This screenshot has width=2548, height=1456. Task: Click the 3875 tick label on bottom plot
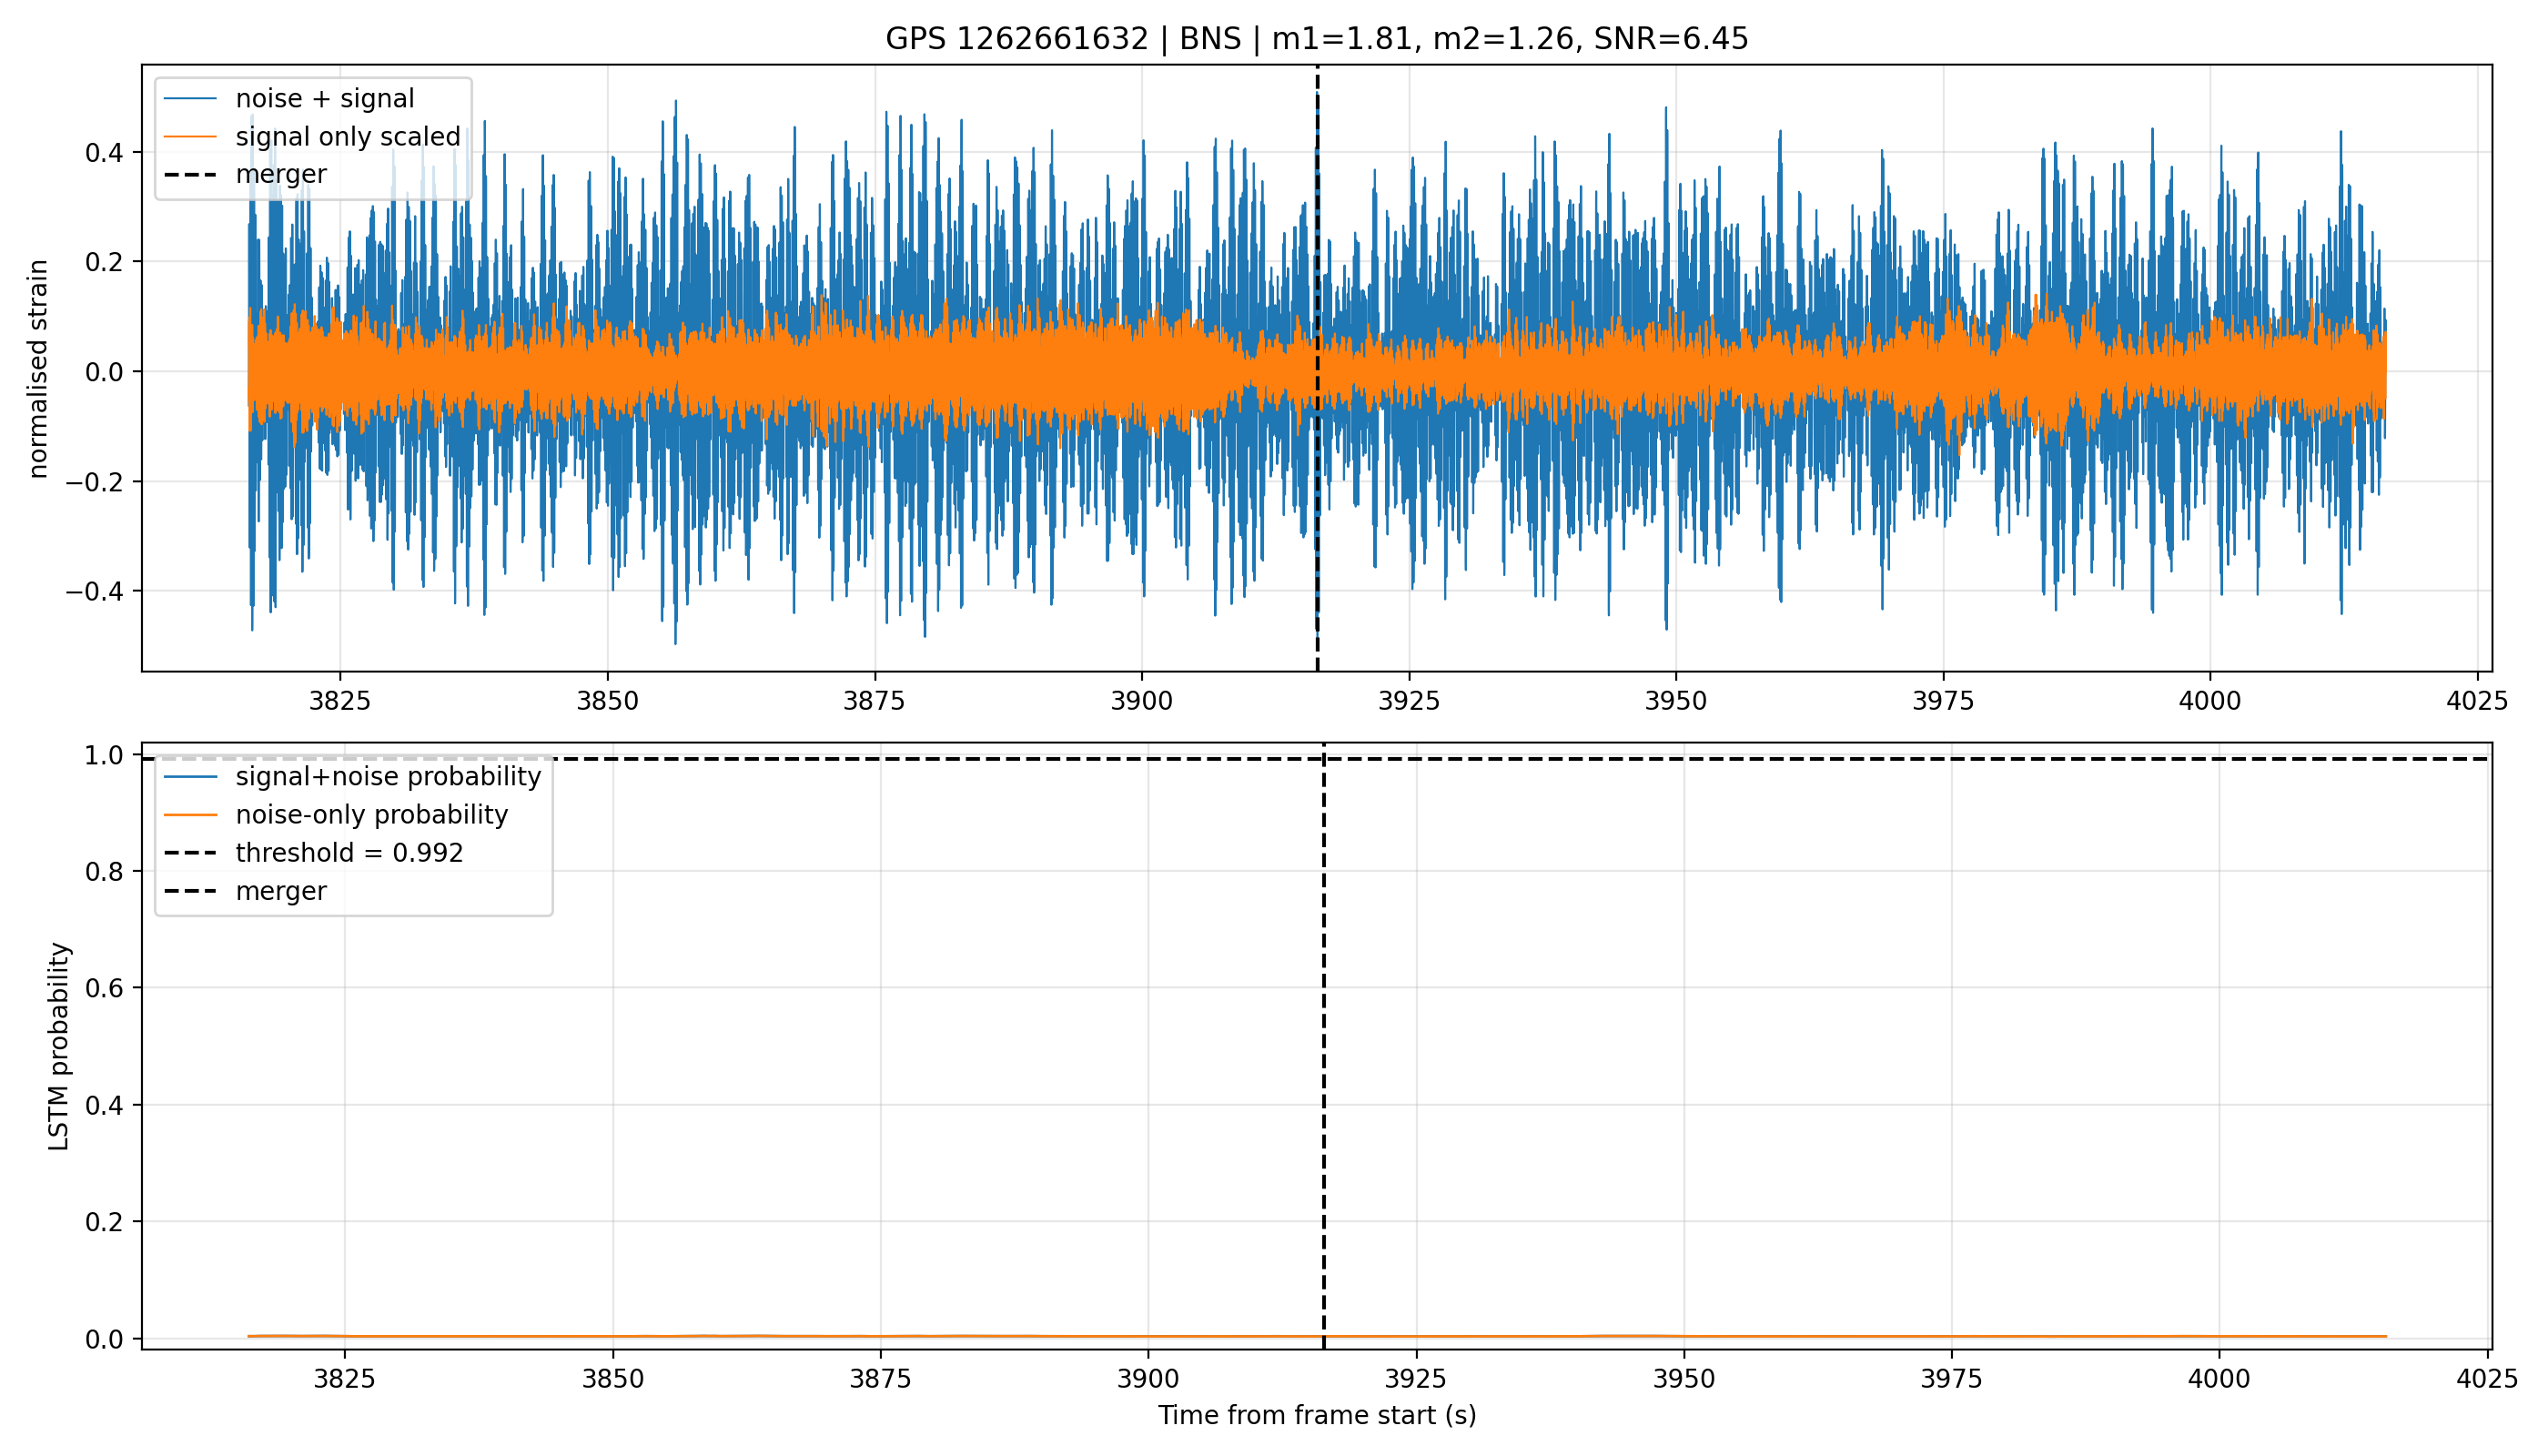[880, 1379]
